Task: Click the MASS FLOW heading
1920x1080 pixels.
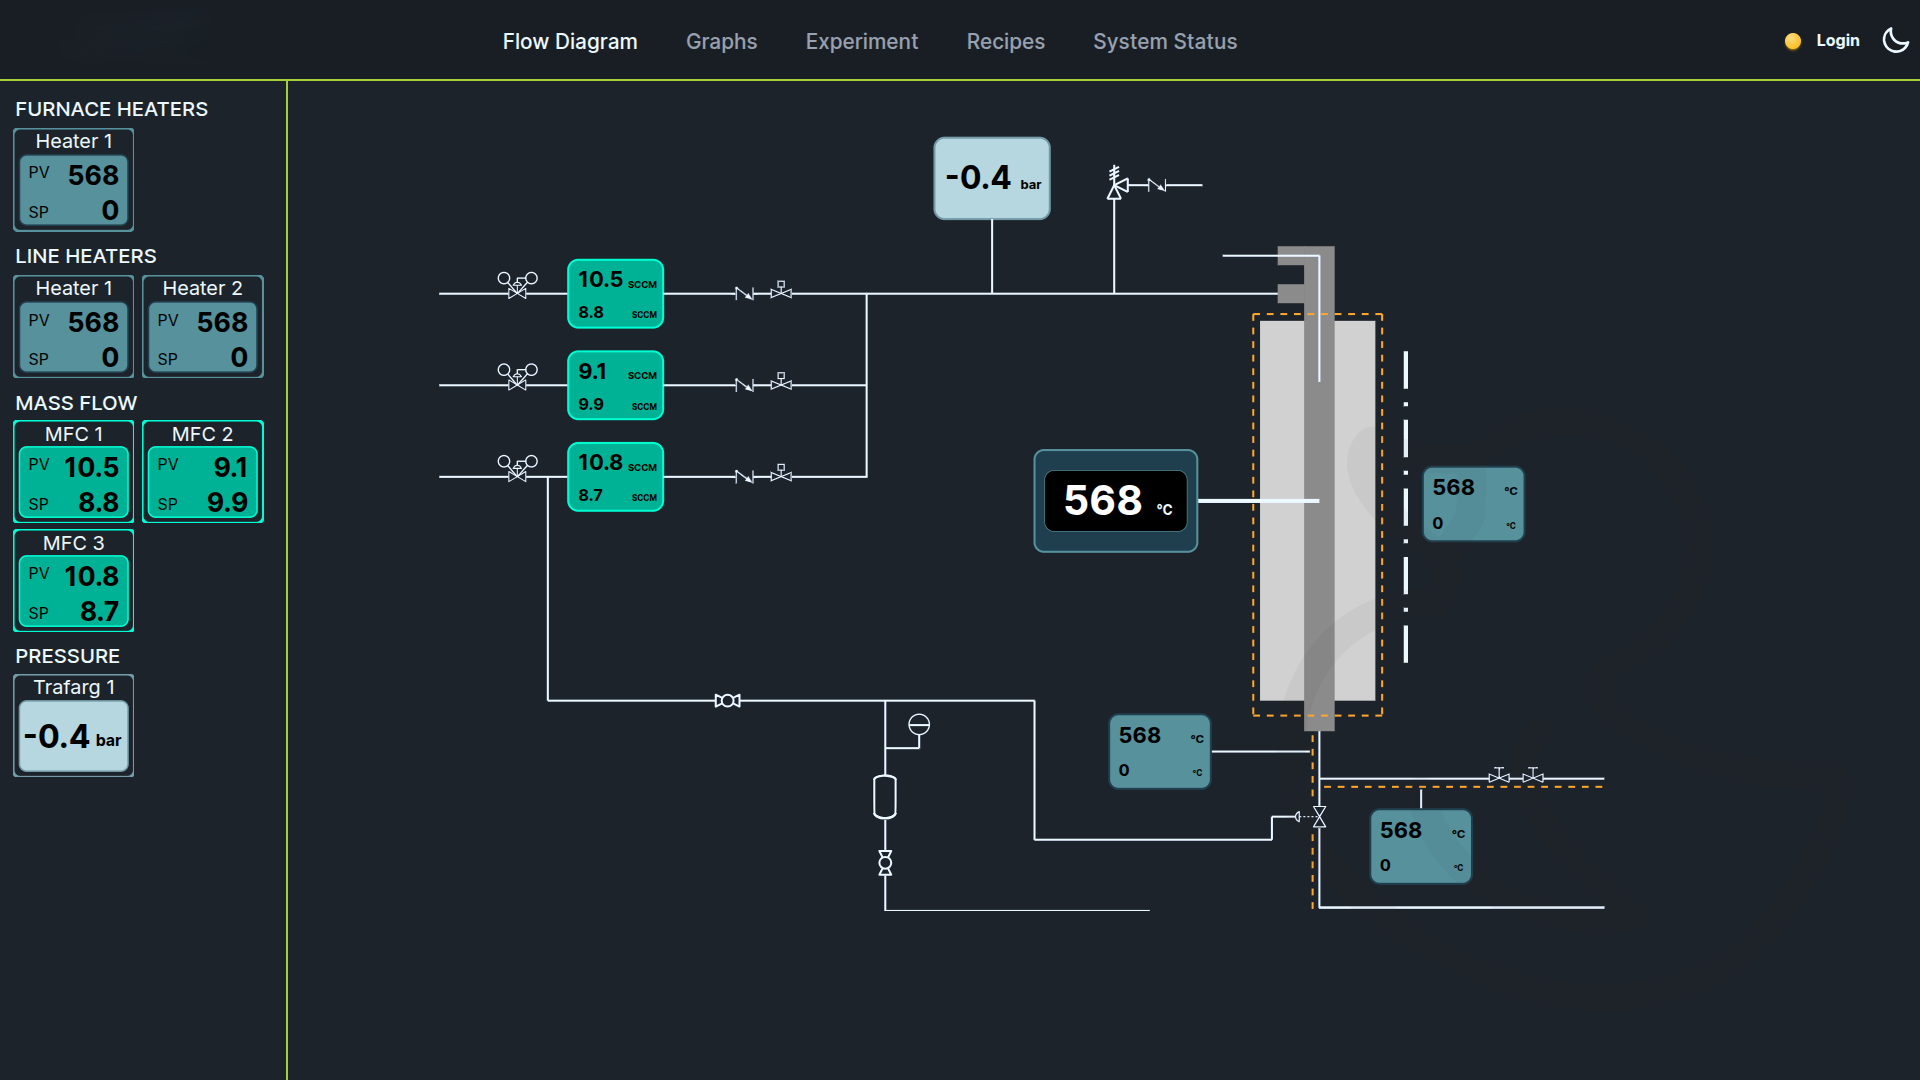Action: tap(76, 403)
